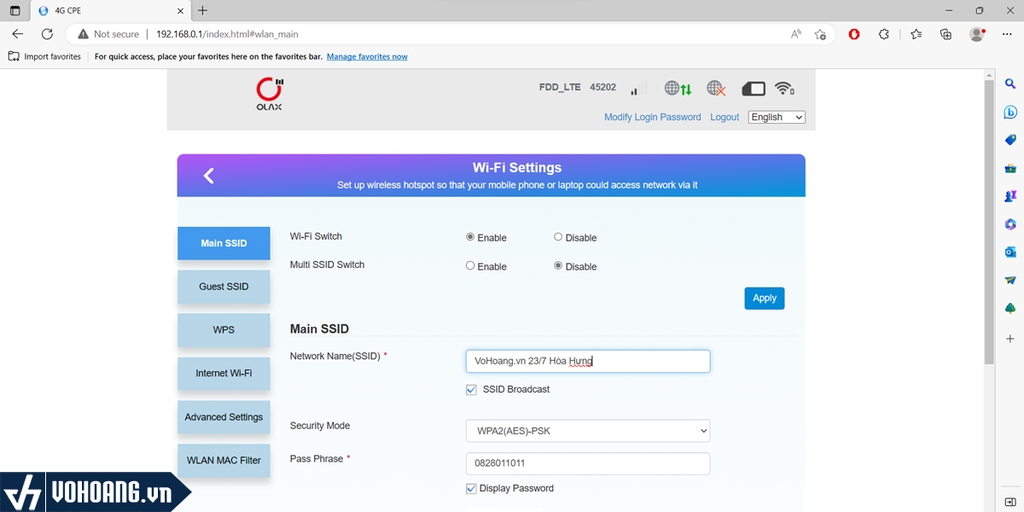Open the Shopping tag sidebar icon
Image resolution: width=1024 pixels, height=512 pixels.
pos(1010,140)
